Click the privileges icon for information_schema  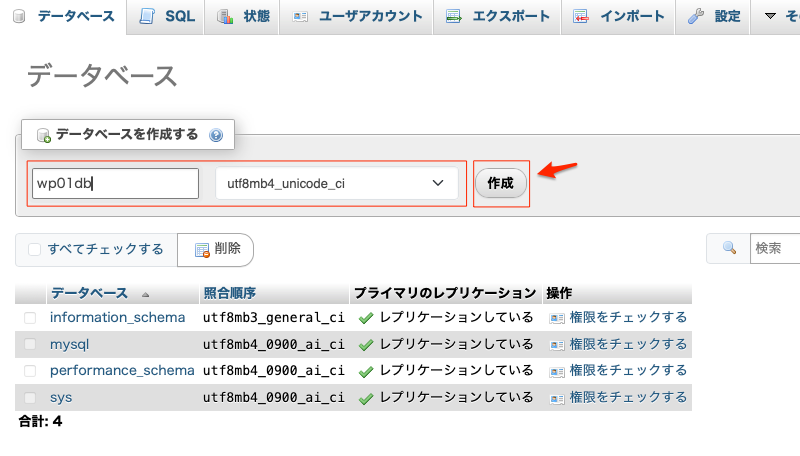(557, 317)
